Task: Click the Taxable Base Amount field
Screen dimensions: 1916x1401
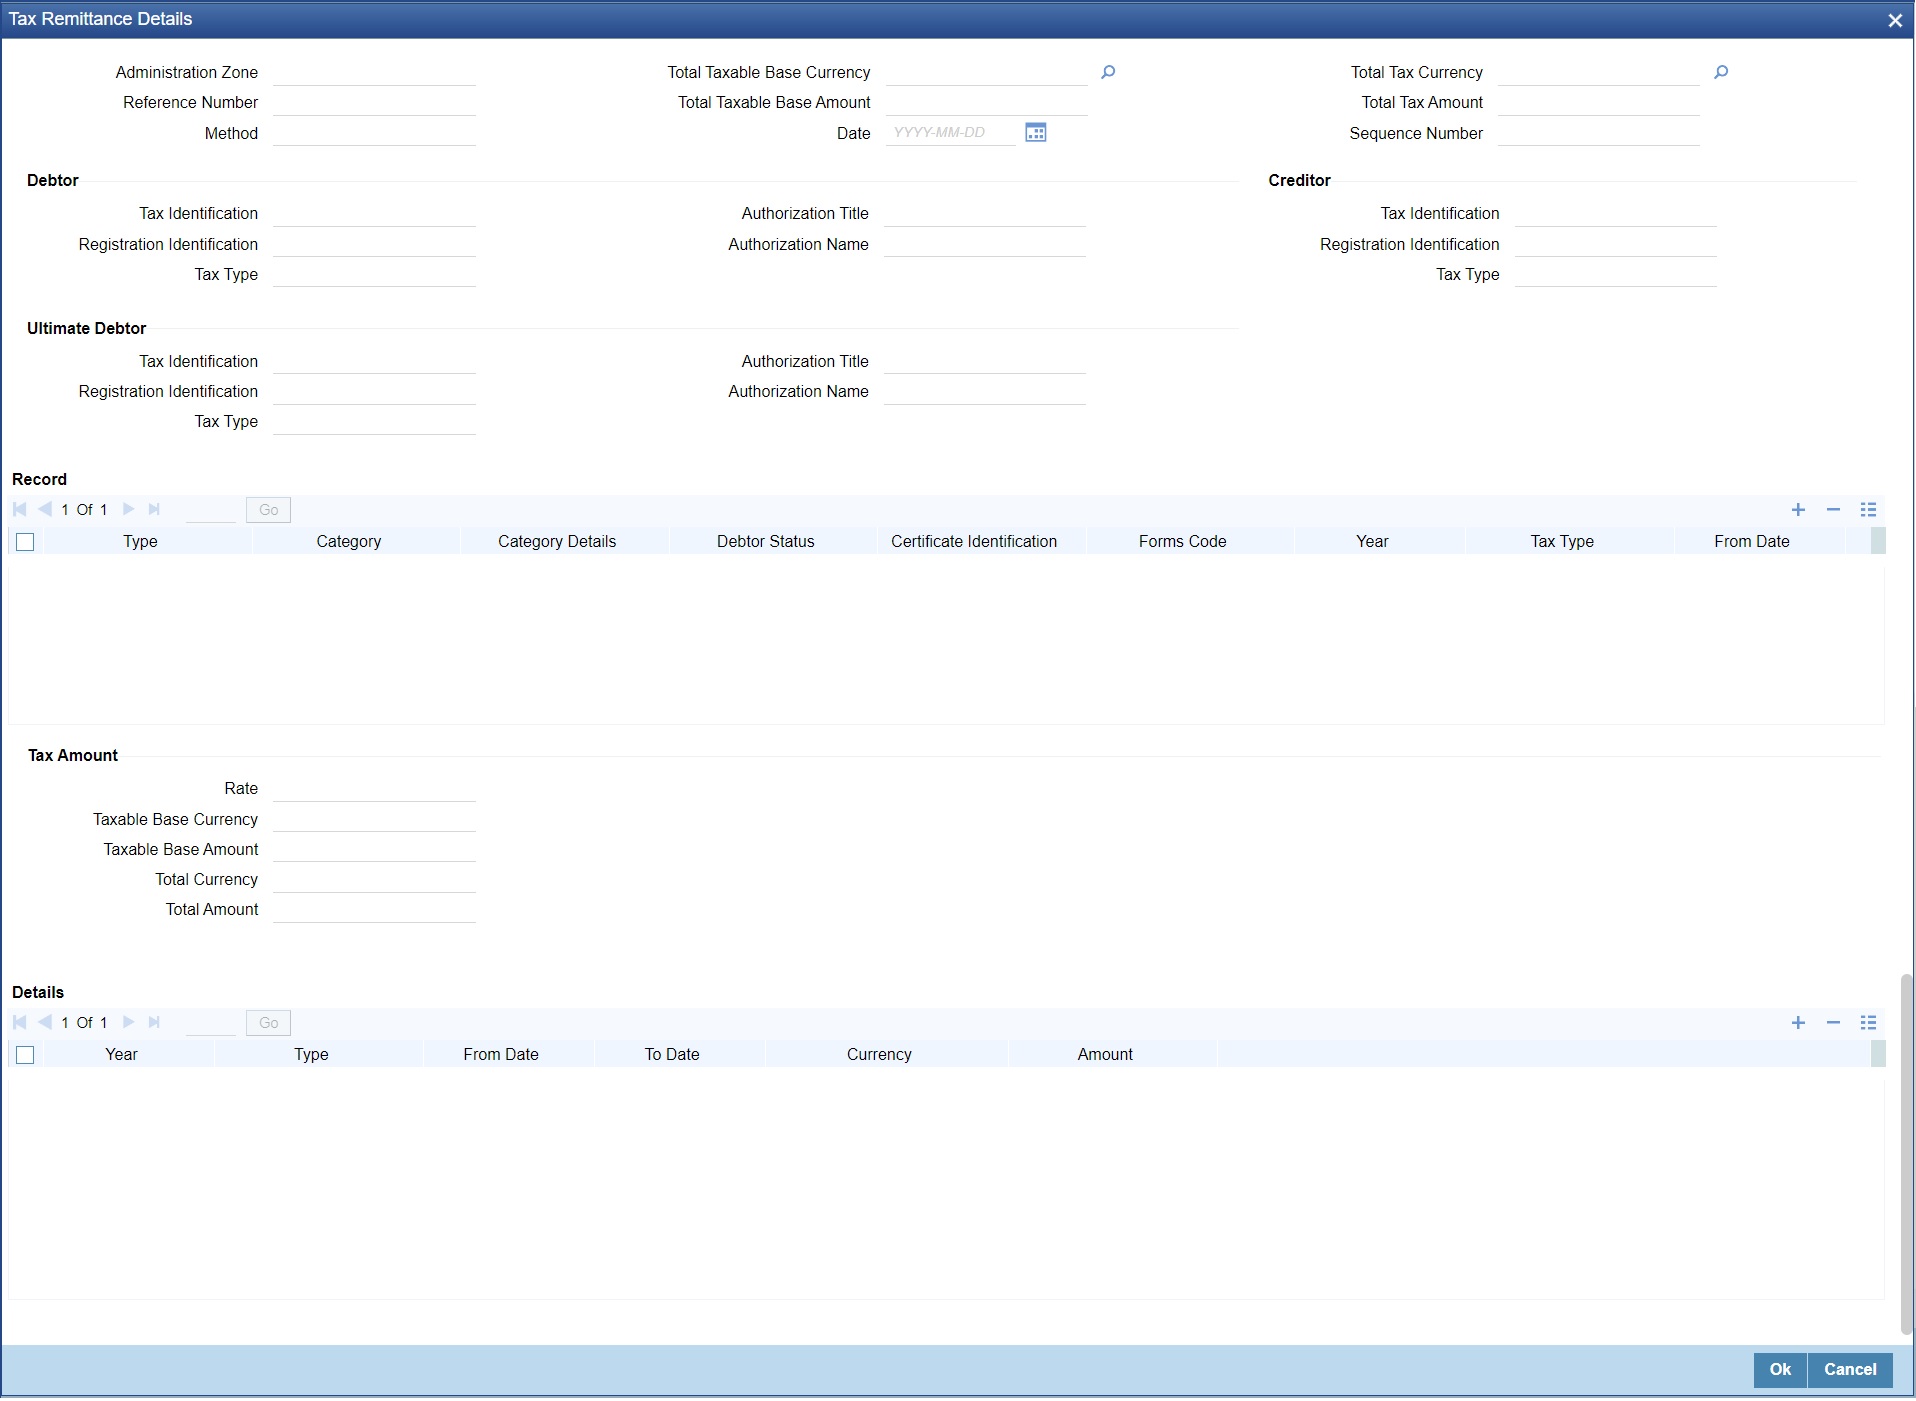Action: (374, 849)
